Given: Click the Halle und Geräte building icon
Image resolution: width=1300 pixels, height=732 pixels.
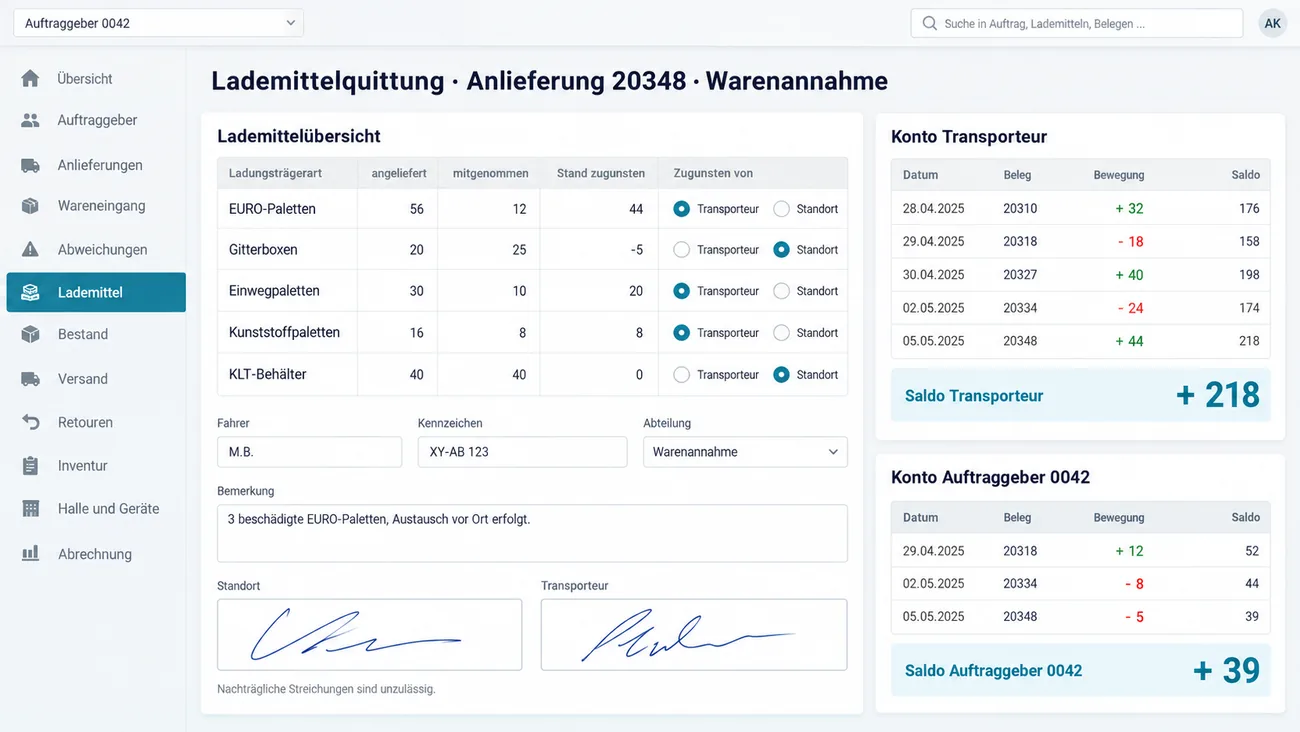Looking at the screenshot, I should tap(30, 508).
